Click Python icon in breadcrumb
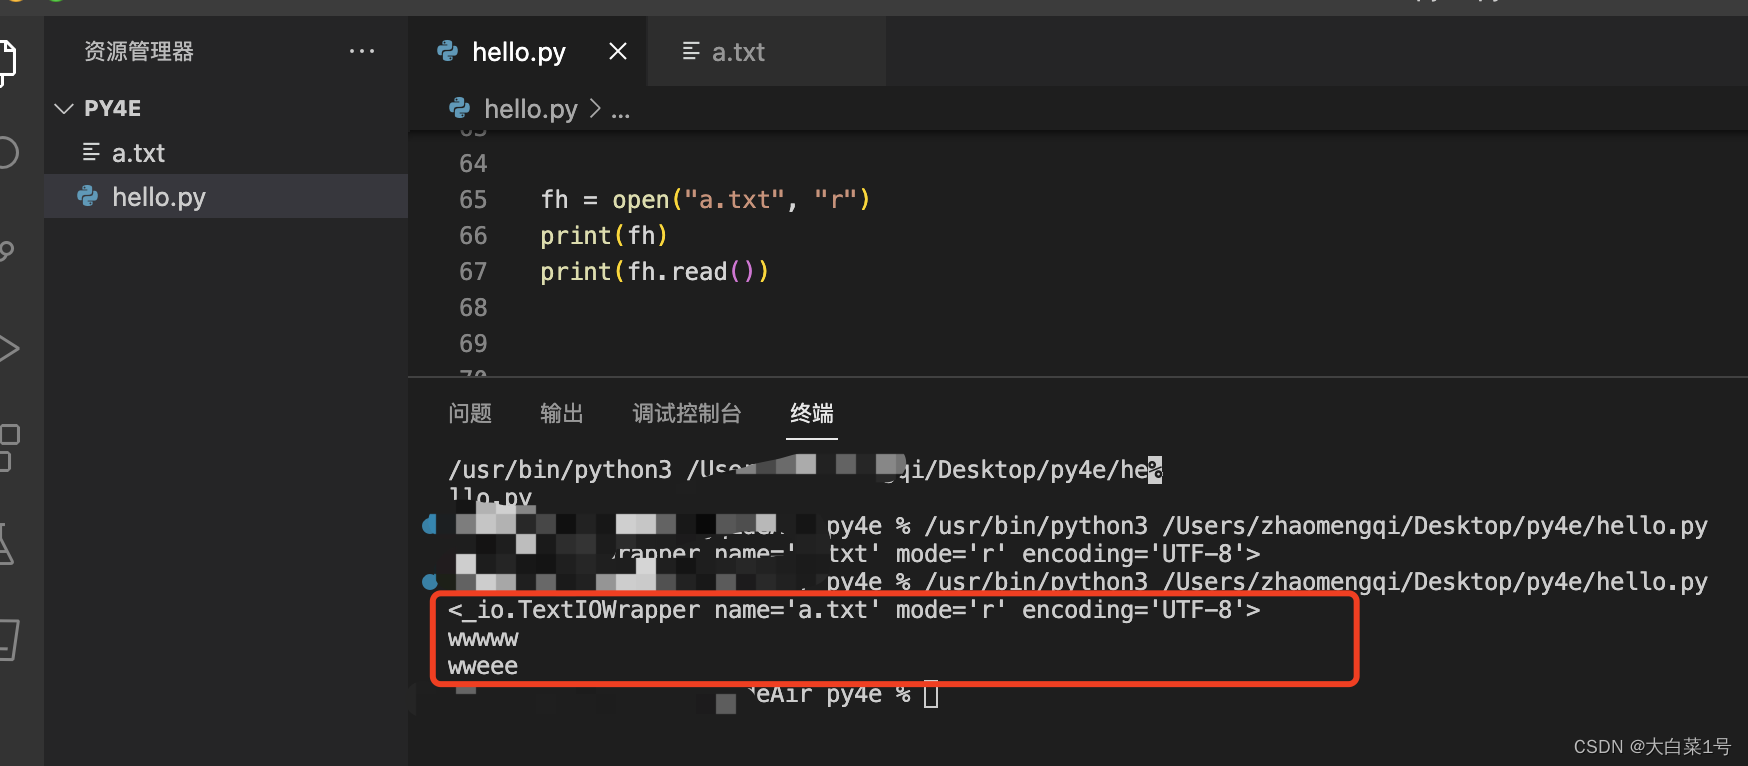 pyautogui.click(x=460, y=107)
